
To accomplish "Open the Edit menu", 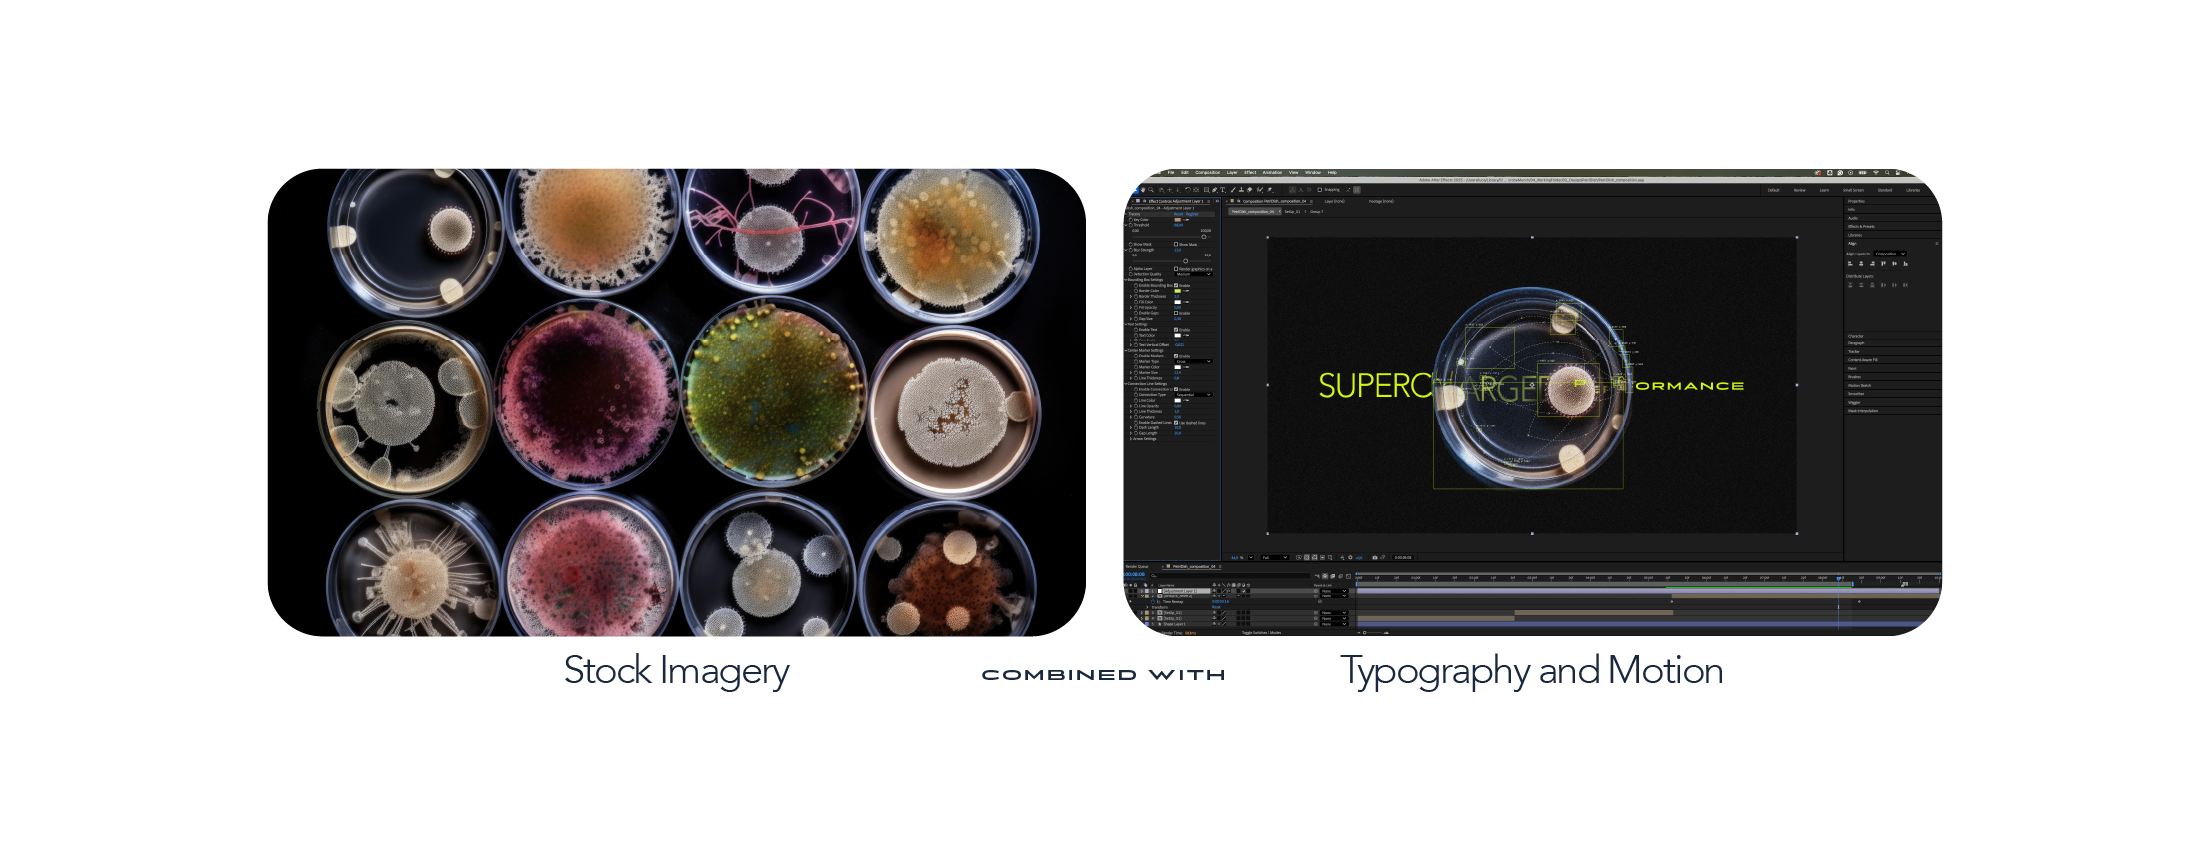I will (x=1185, y=173).
